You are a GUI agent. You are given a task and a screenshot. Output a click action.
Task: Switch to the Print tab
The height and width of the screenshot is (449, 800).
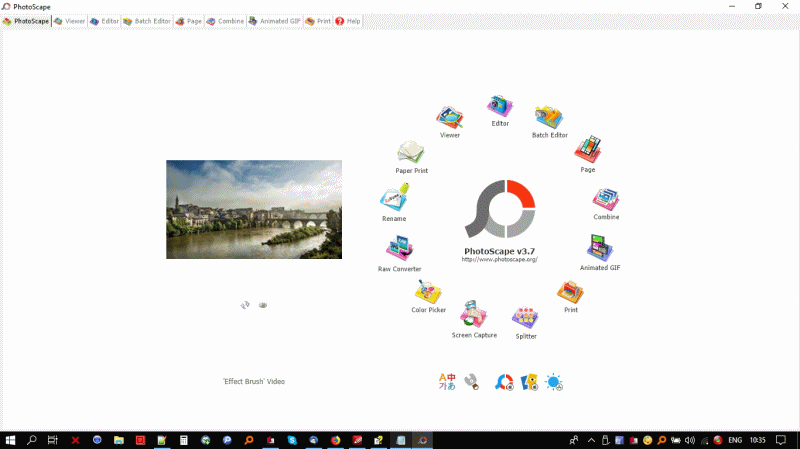[318, 21]
